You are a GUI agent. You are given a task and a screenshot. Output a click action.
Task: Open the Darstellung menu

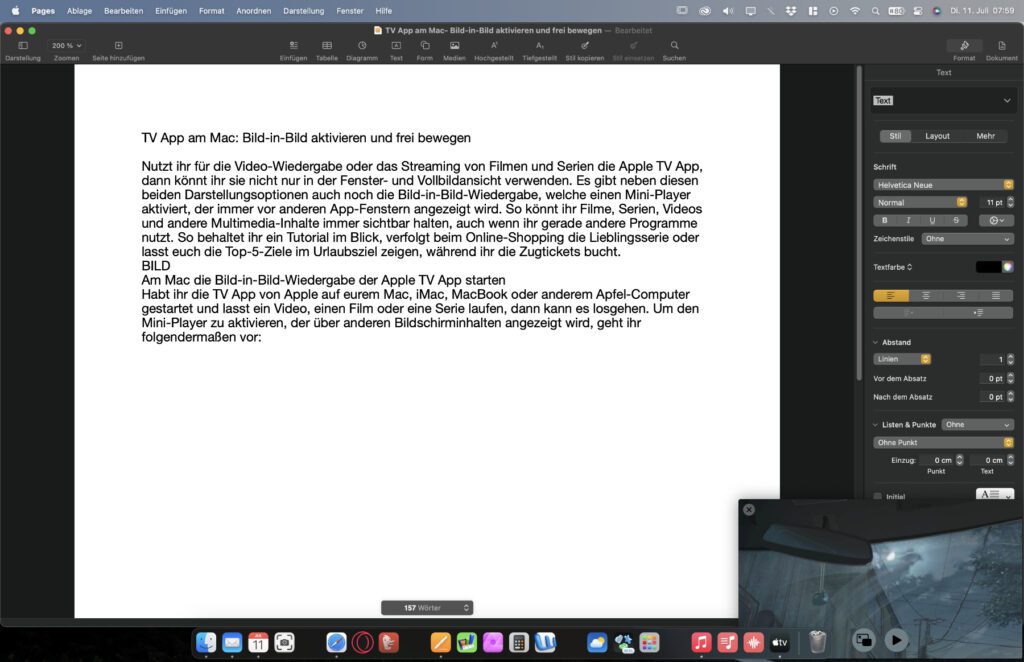pyautogui.click(x=303, y=11)
